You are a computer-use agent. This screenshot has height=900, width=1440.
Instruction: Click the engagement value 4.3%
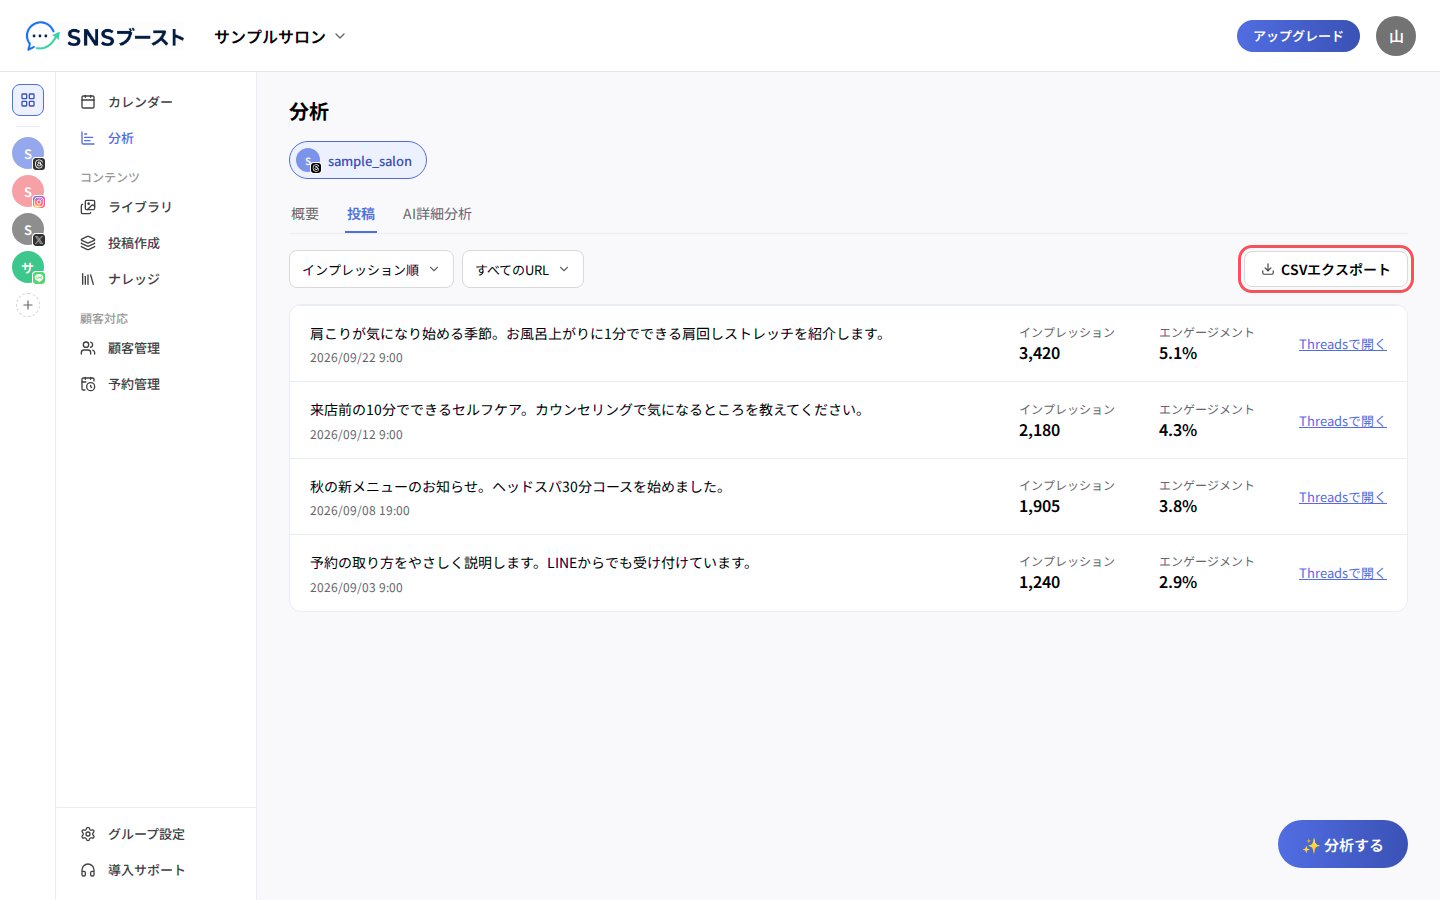point(1178,430)
